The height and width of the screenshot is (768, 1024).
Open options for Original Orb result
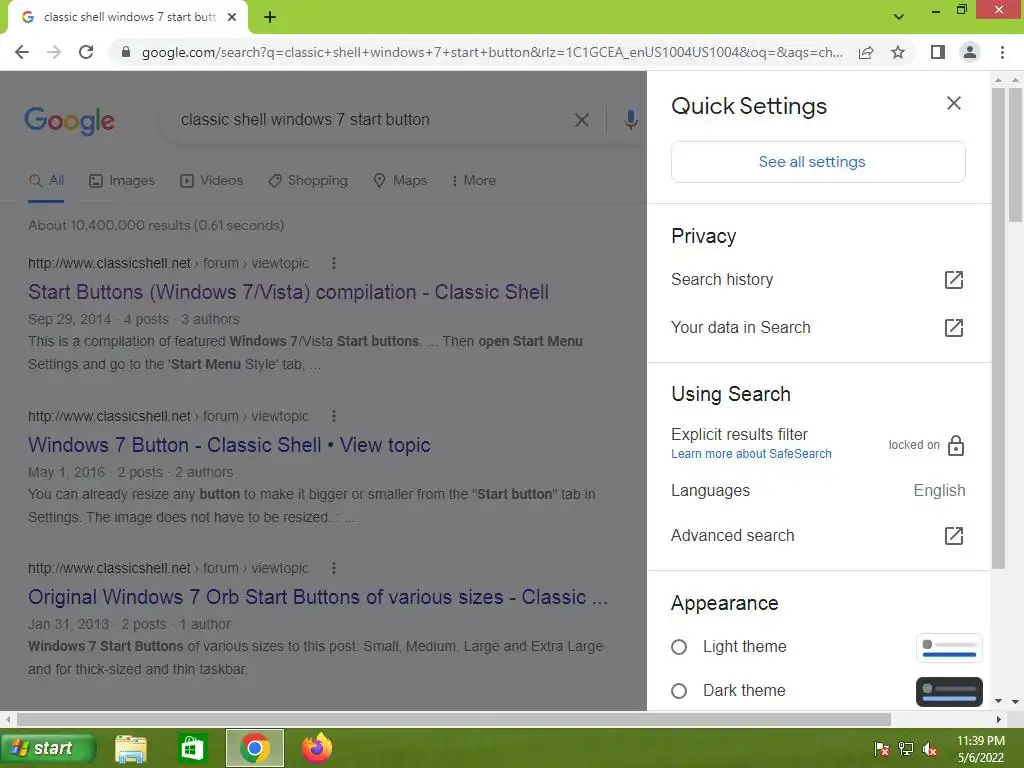click(334, 568)
